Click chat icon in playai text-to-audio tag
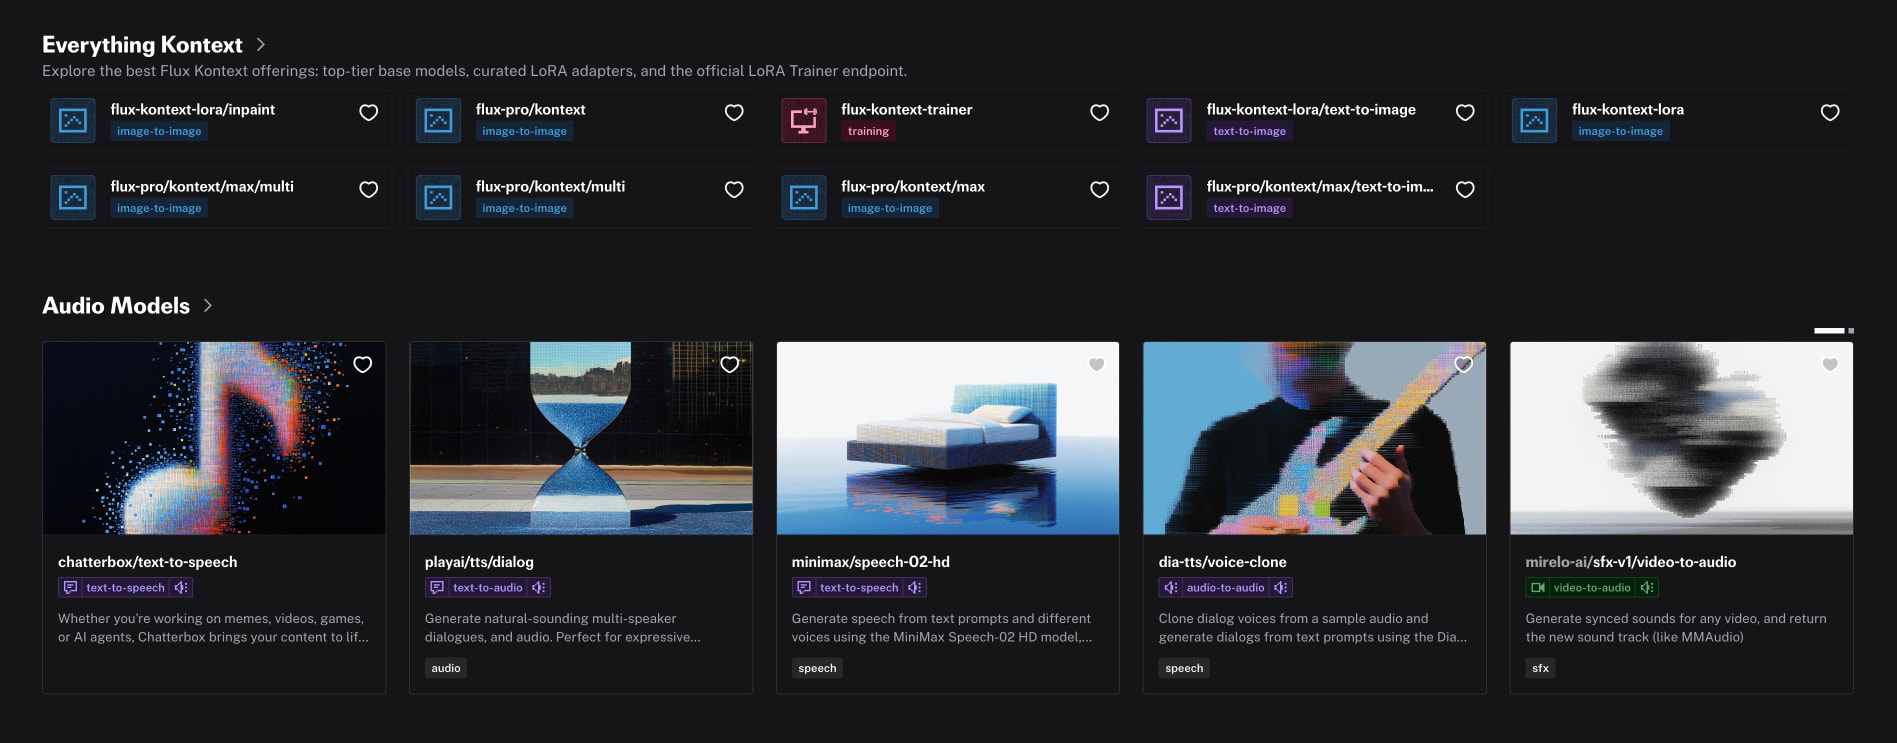The image size is (1897, 743). 437,588
